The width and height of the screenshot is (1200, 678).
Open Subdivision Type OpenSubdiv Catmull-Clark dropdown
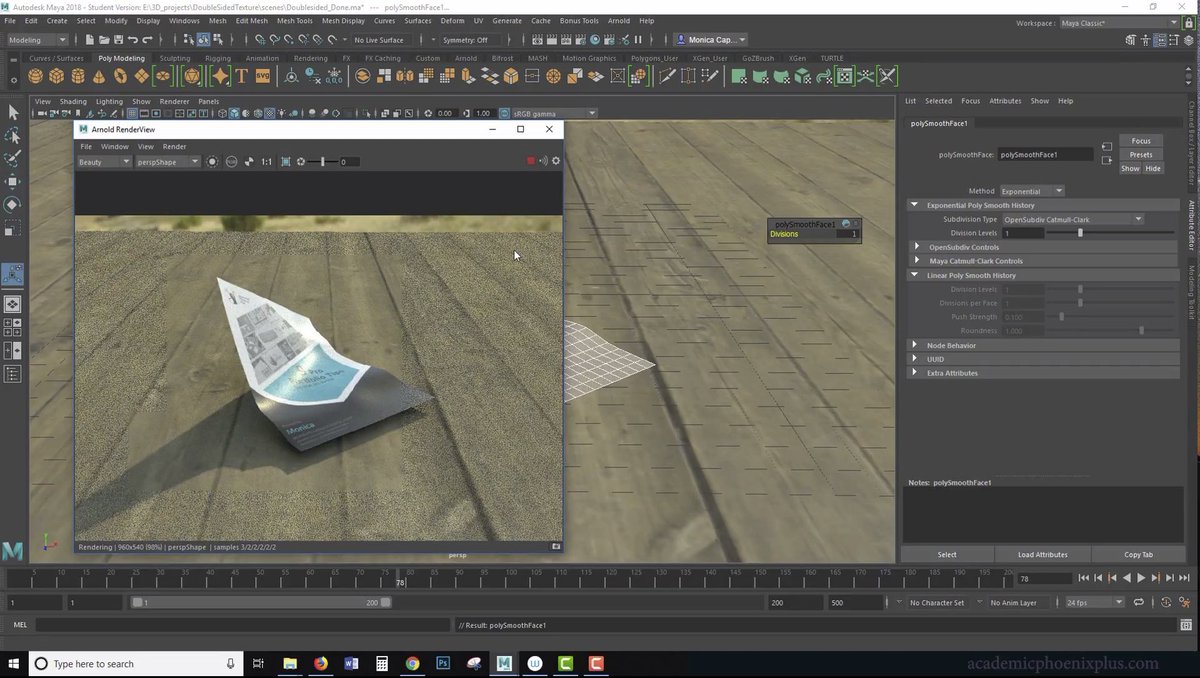1072,219
